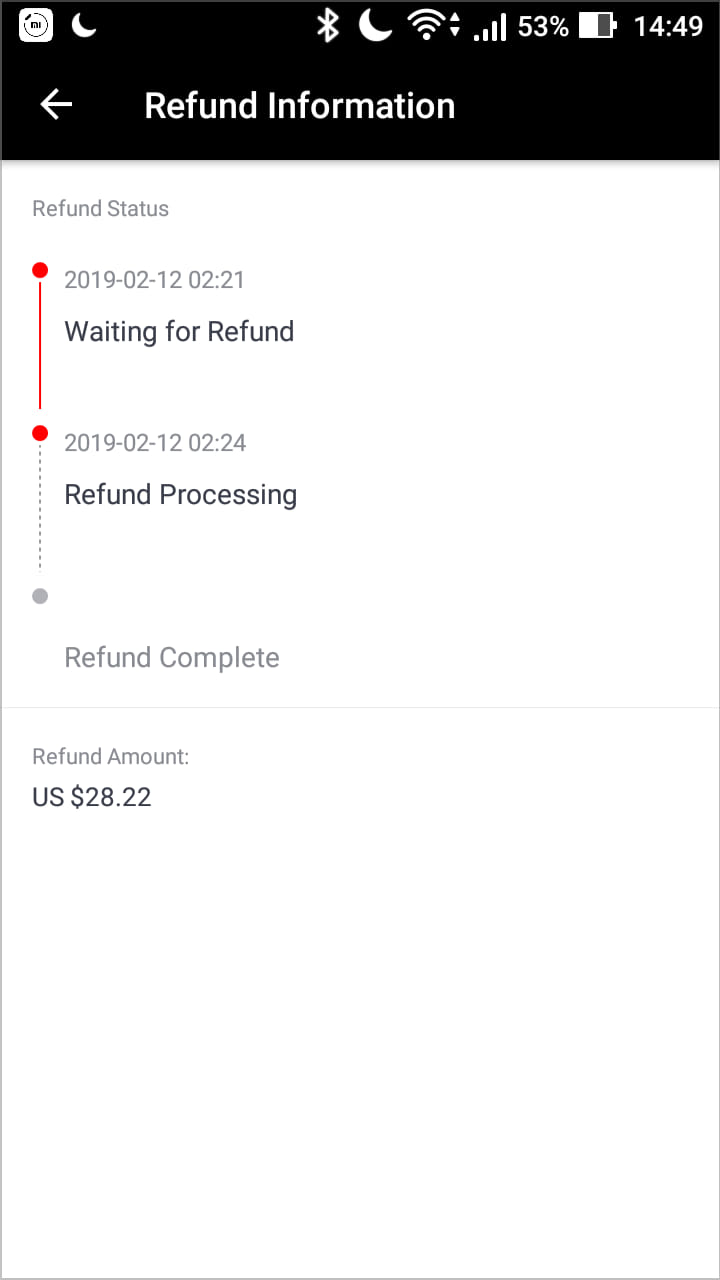Tap the battery status icon

[x=597, y=26]
